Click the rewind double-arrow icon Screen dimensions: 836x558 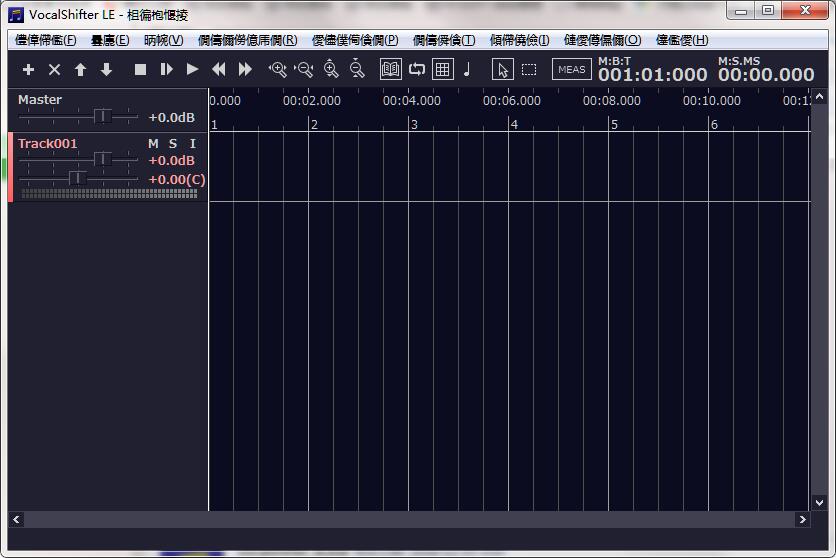click(x=219, y=70)
